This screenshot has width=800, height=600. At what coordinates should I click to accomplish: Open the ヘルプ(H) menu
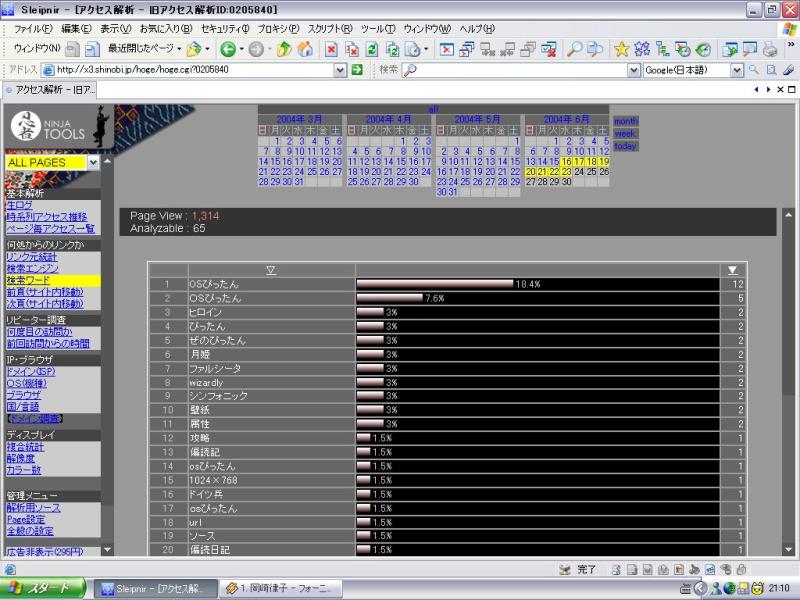(x=477, y=29)
